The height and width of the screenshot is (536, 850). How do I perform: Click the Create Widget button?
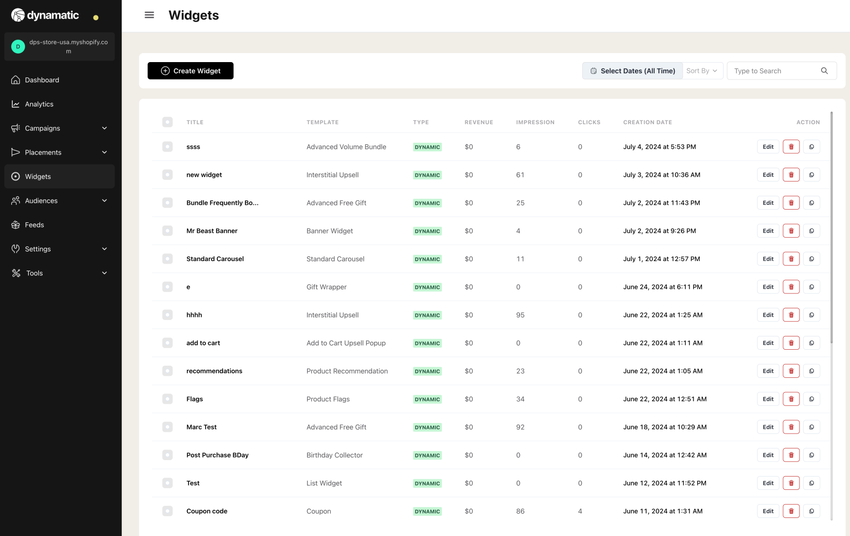(190, 71)
